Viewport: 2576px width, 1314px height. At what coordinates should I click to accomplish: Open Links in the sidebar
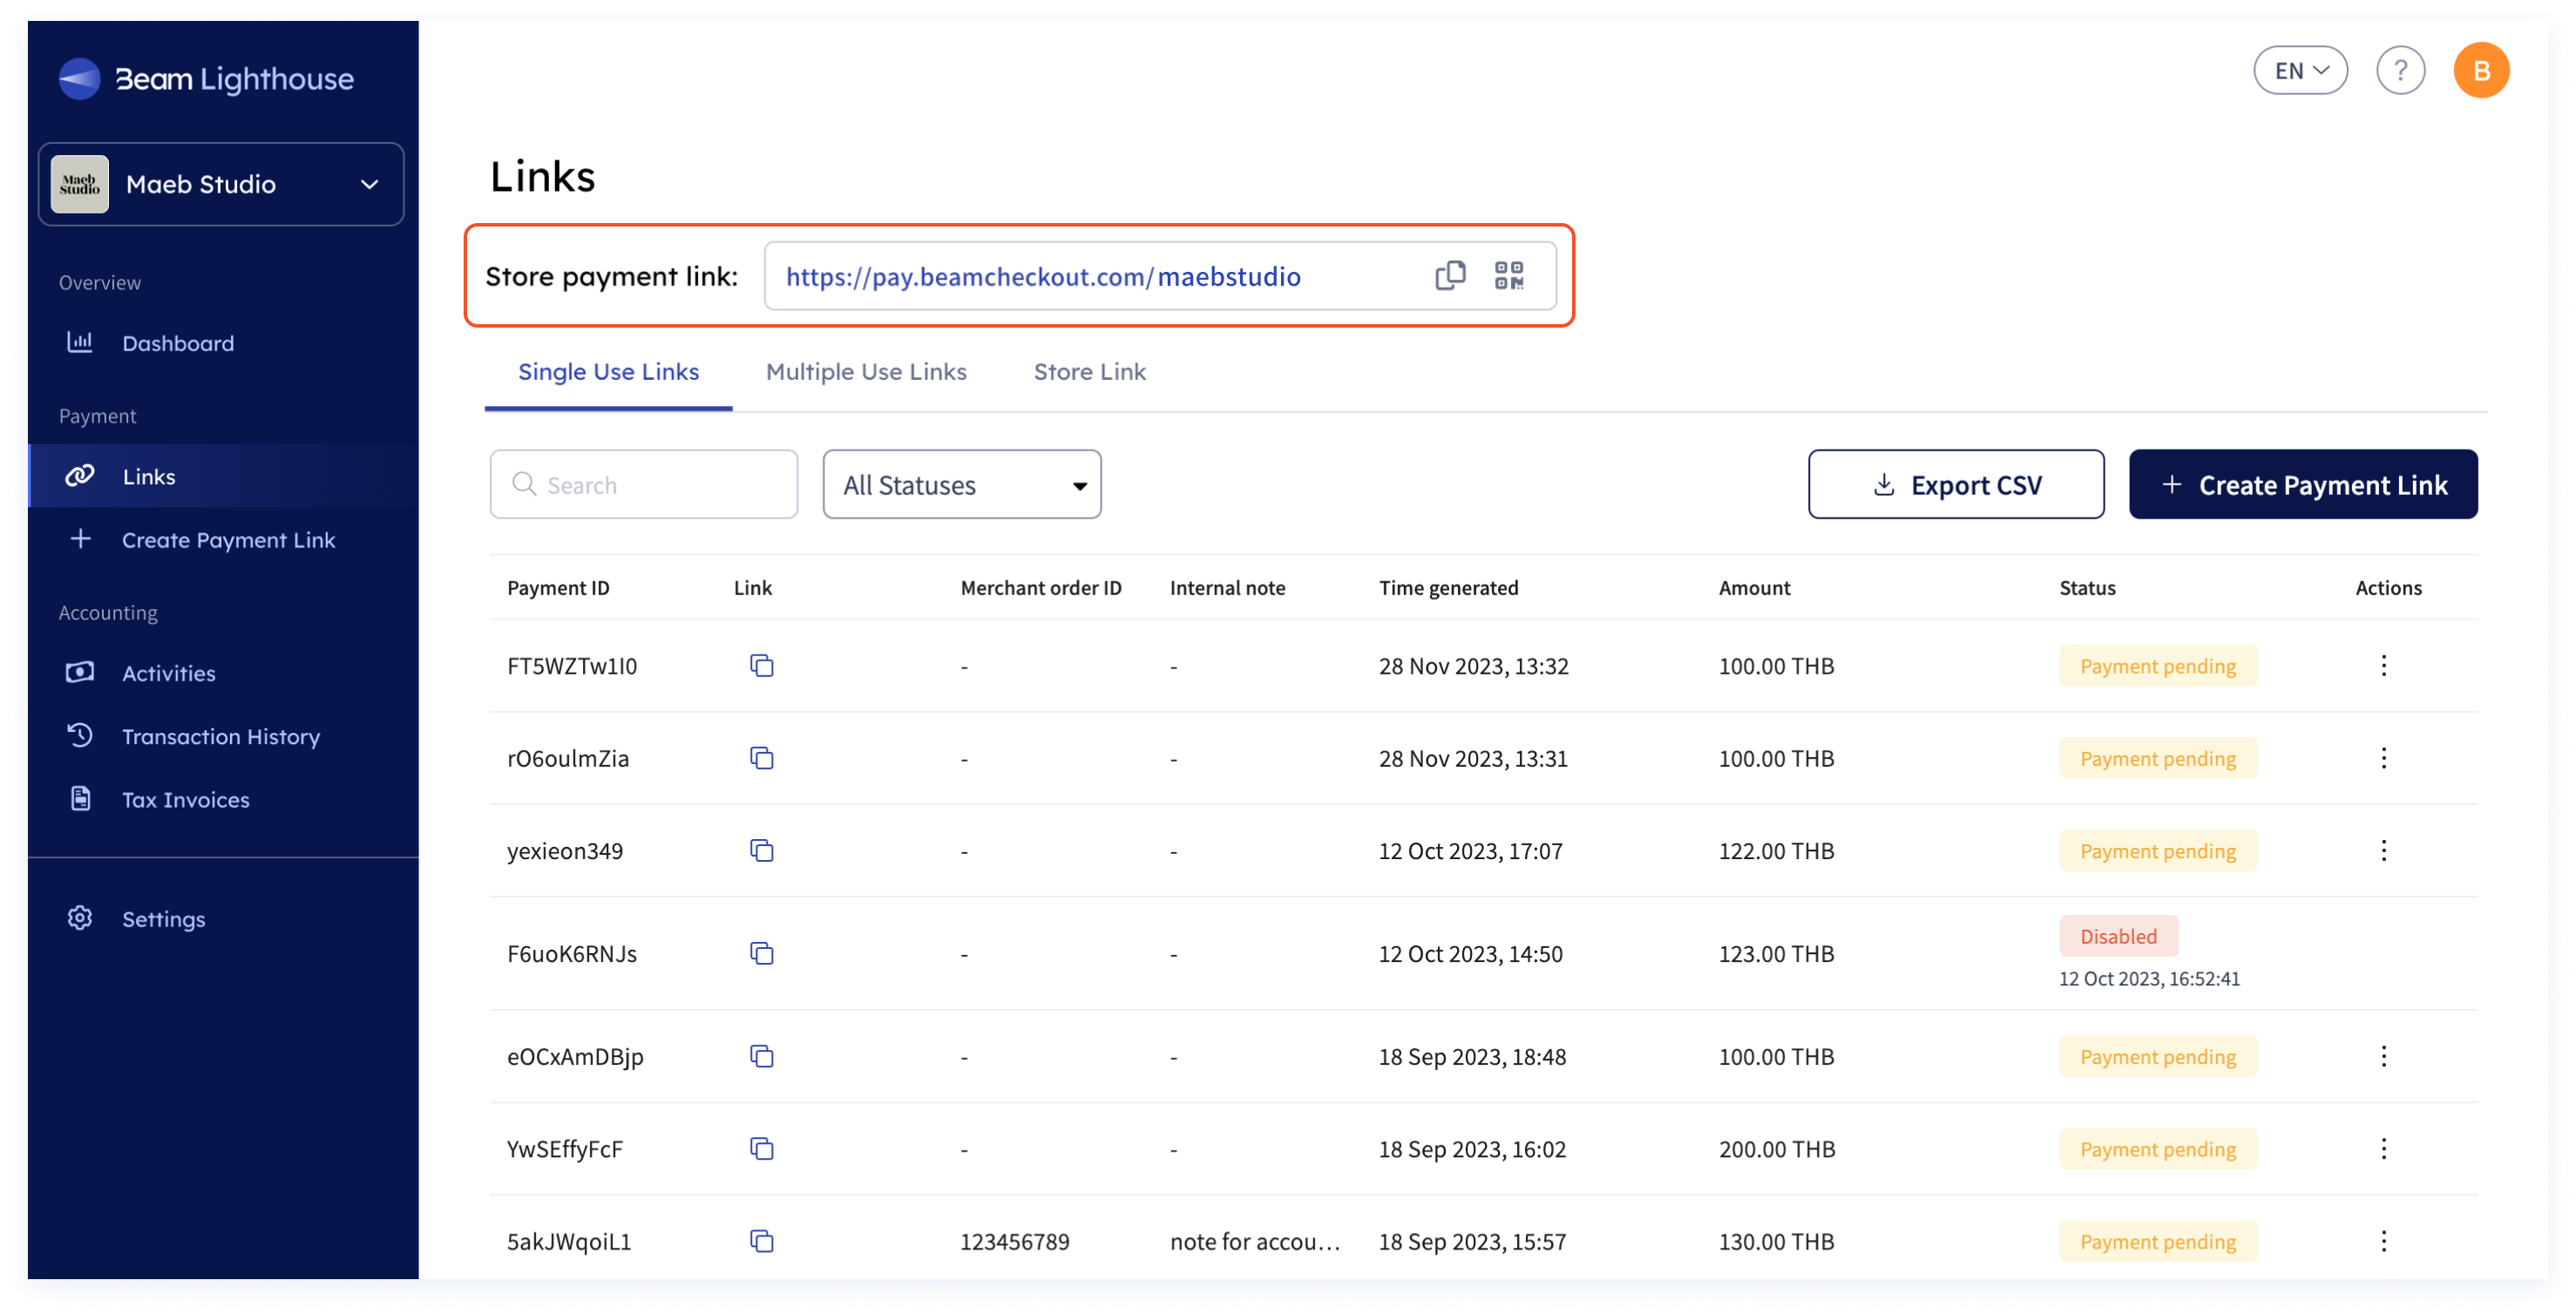coord(222,477)
